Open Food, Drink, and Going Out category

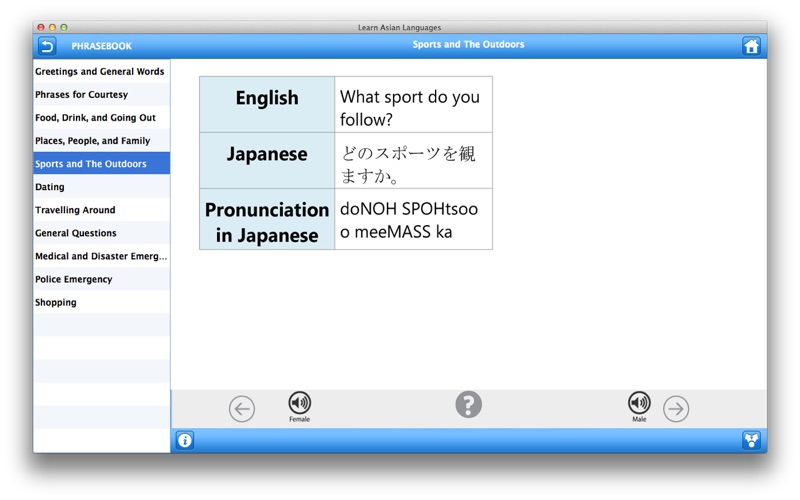point(102,117)
